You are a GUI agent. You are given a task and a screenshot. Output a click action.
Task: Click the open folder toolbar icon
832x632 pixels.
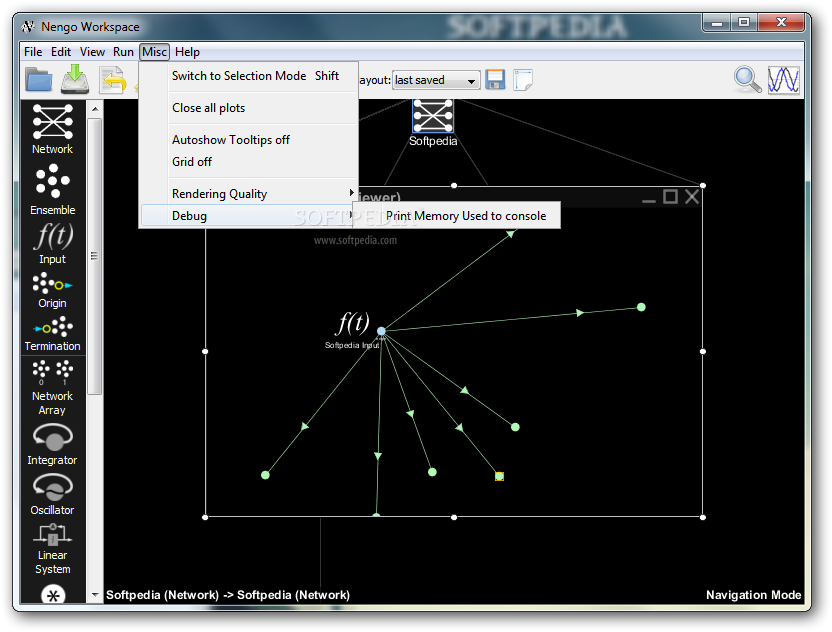click(39, 80)
